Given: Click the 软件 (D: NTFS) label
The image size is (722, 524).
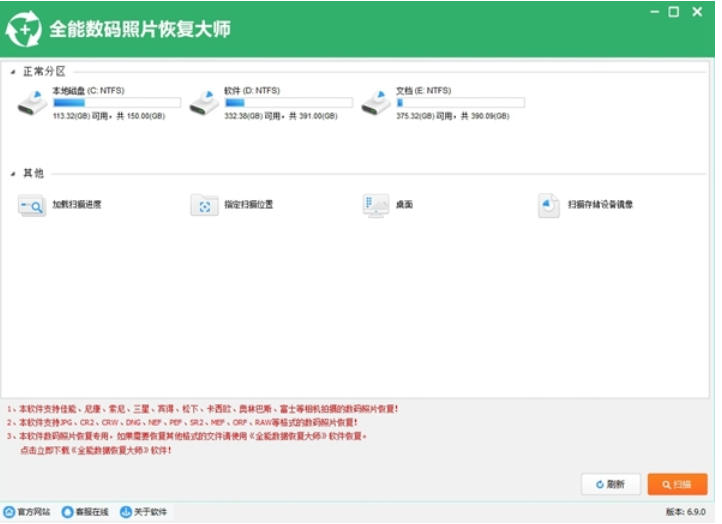Looking at the screenshot, I should [252, 91].
